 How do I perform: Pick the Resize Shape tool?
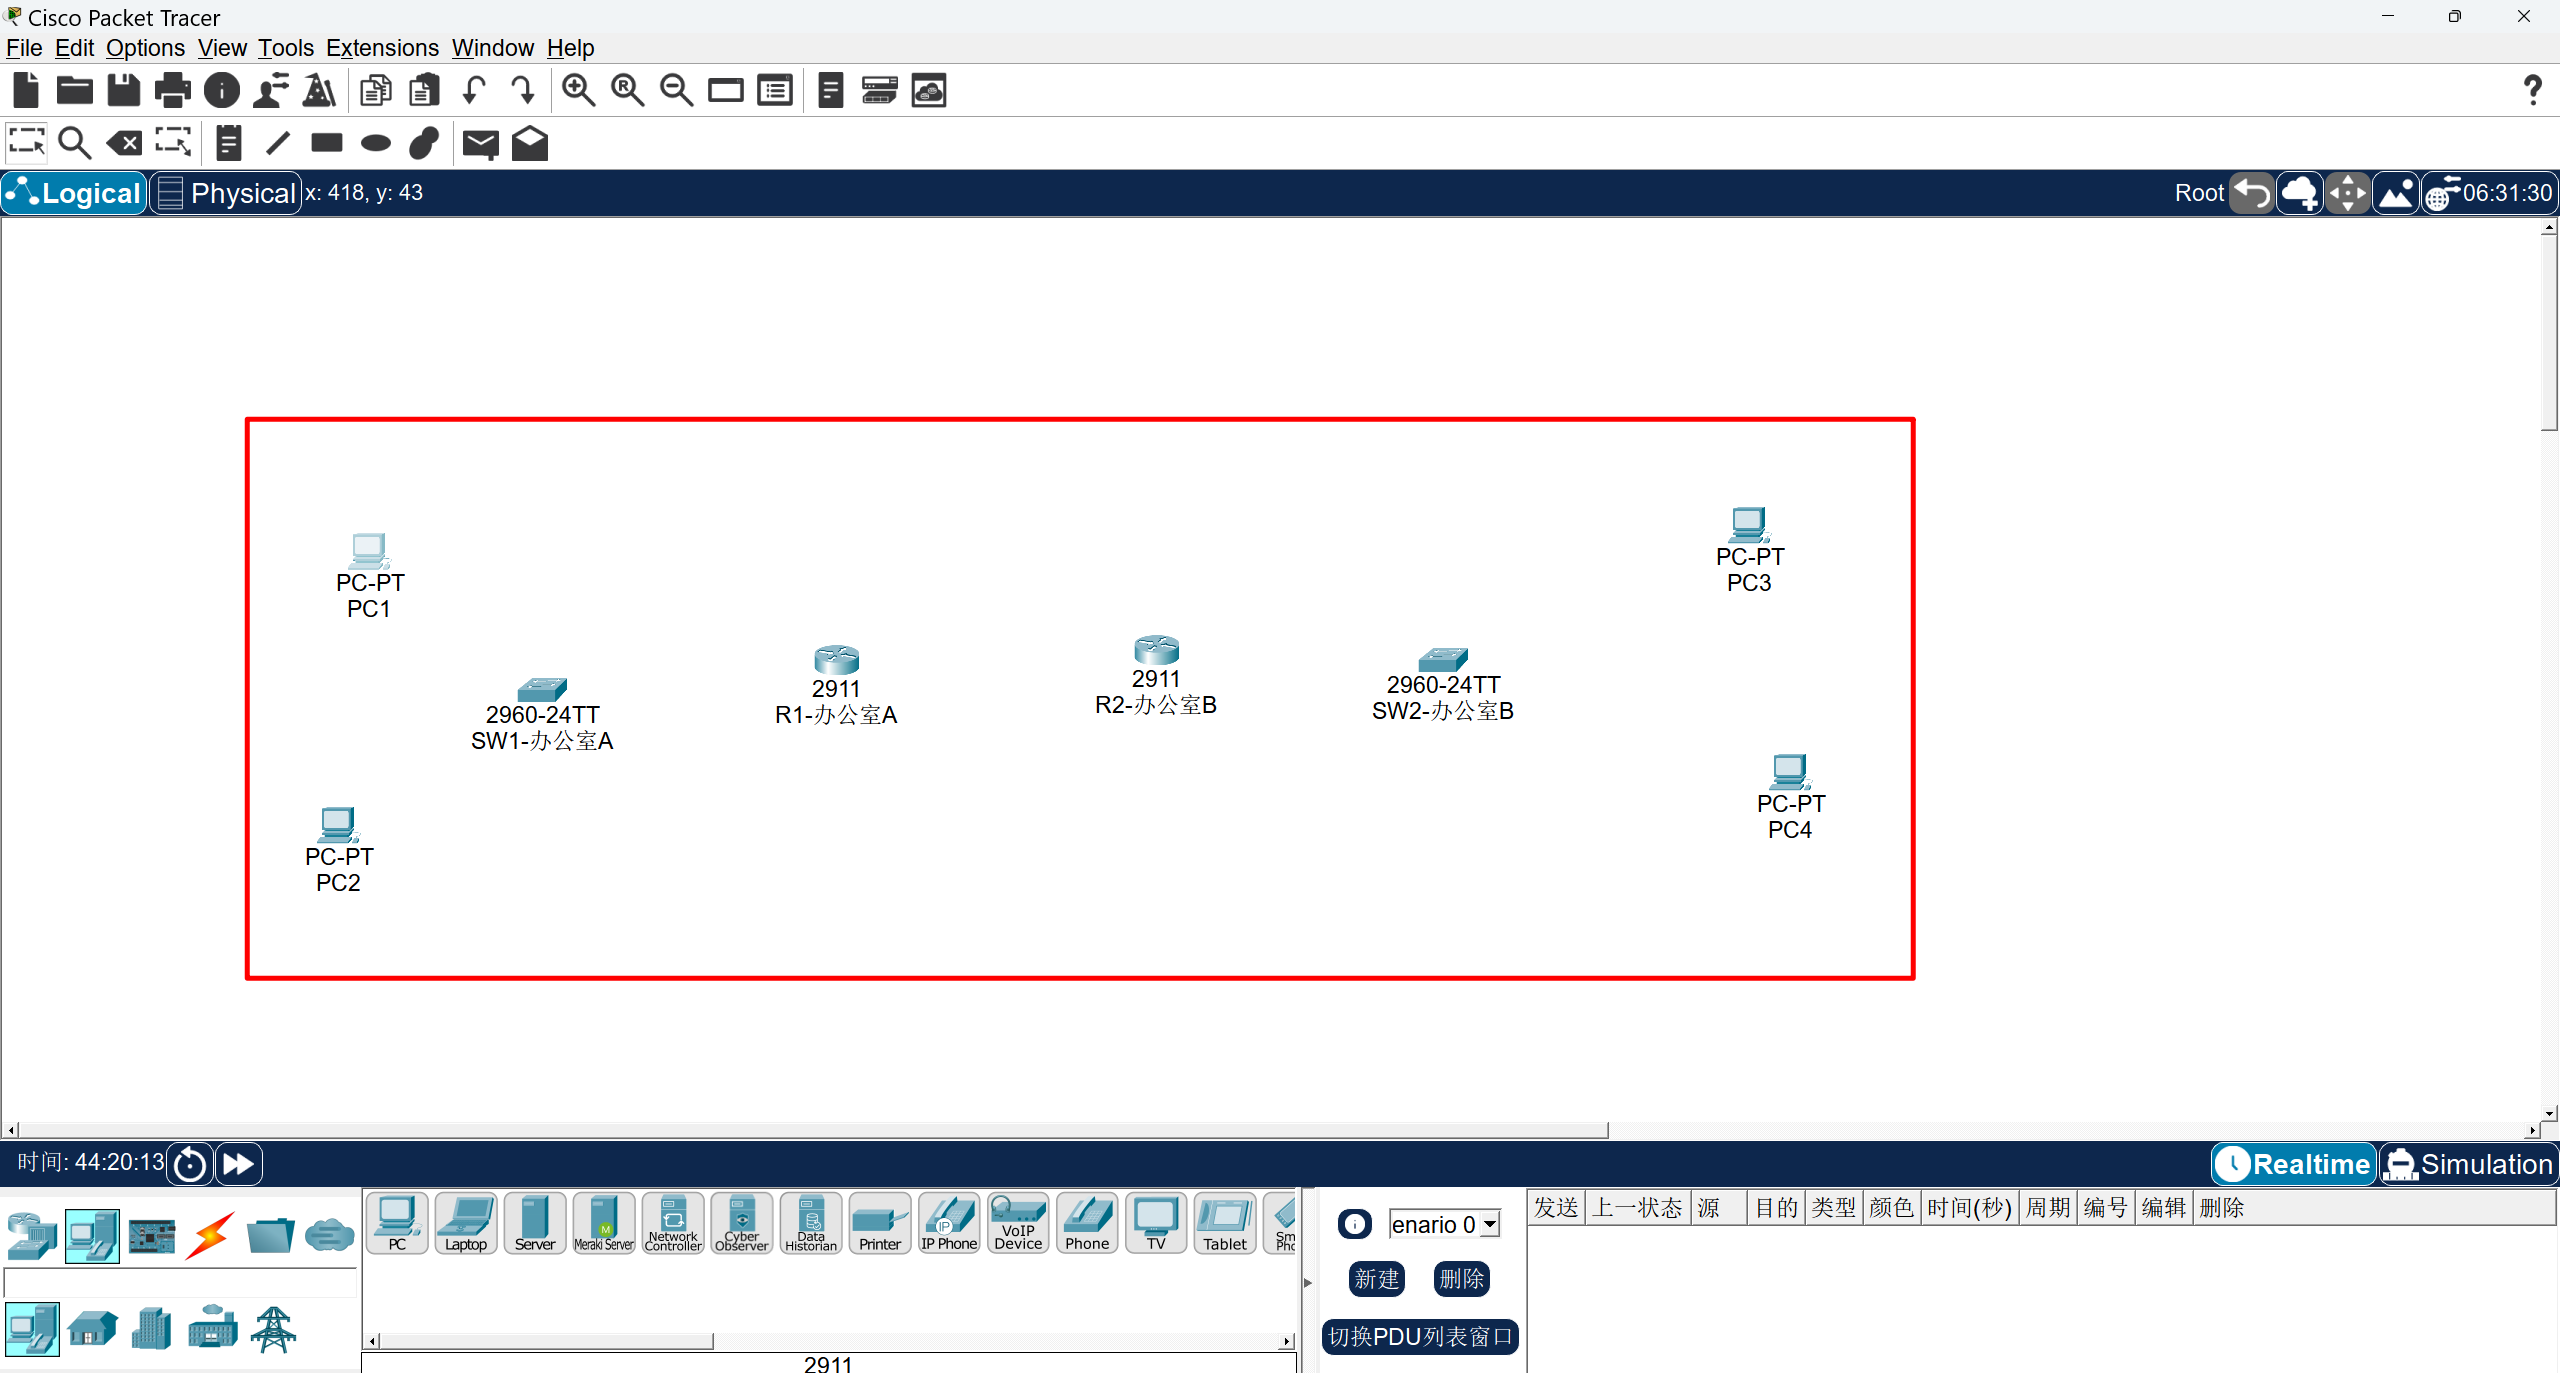(173, 143)
